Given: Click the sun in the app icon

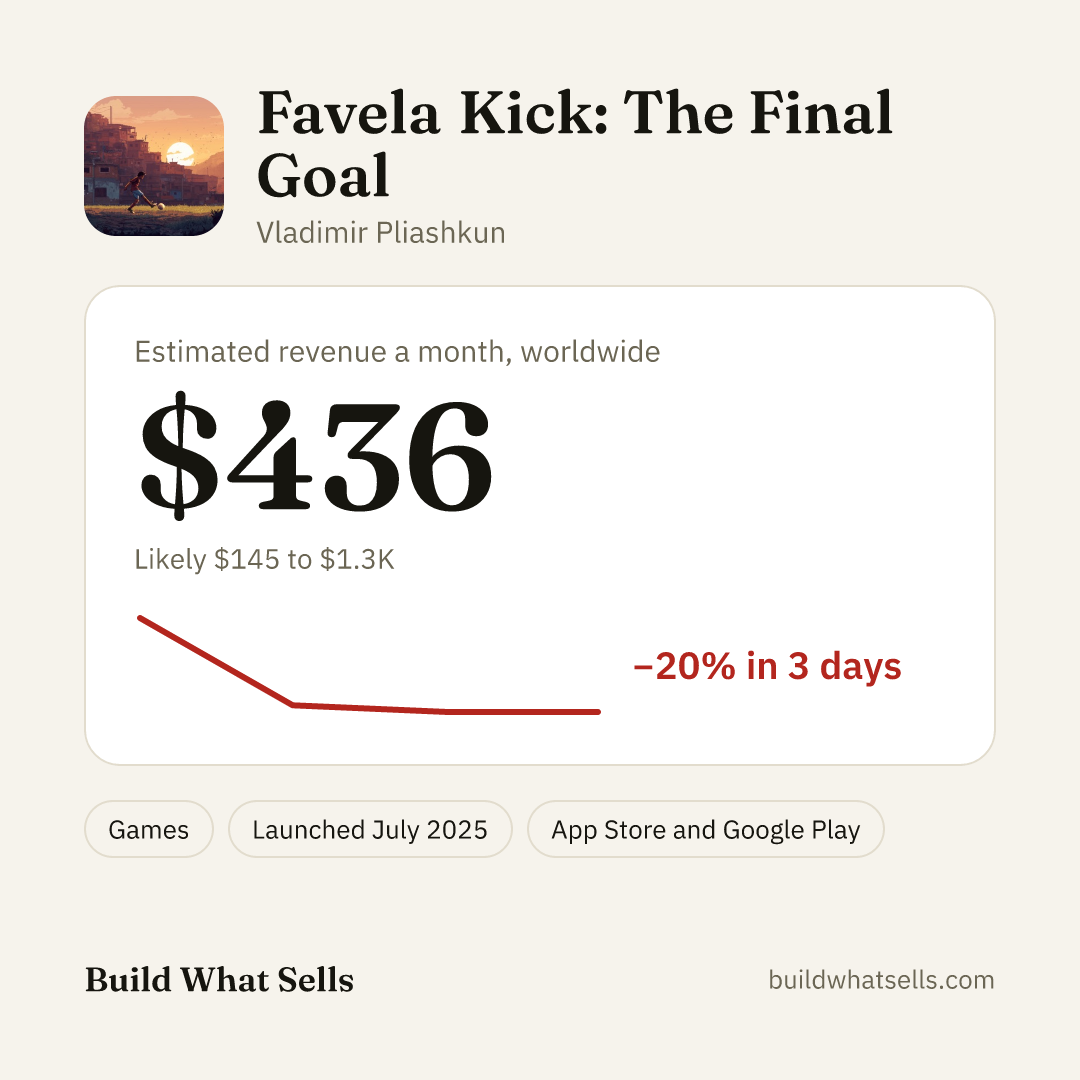Looking at the screenshot, I should [x=181, y=153].
